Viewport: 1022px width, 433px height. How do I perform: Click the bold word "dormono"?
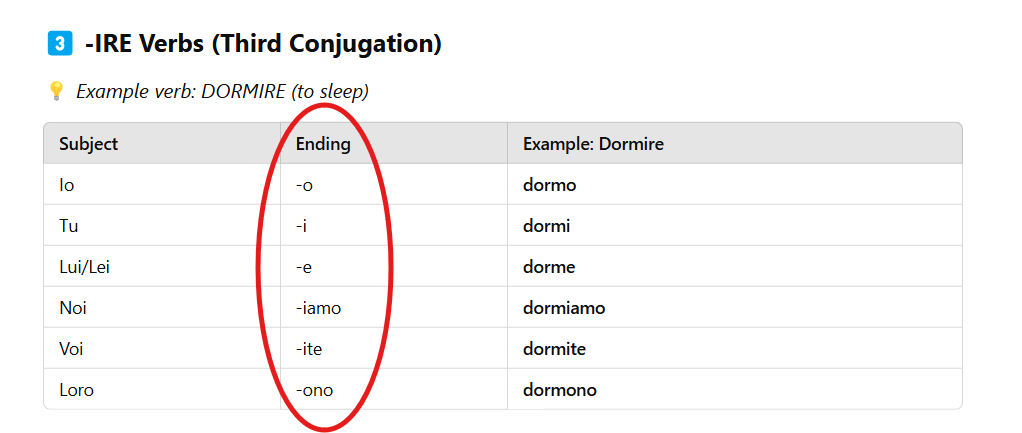pos(559,390)
